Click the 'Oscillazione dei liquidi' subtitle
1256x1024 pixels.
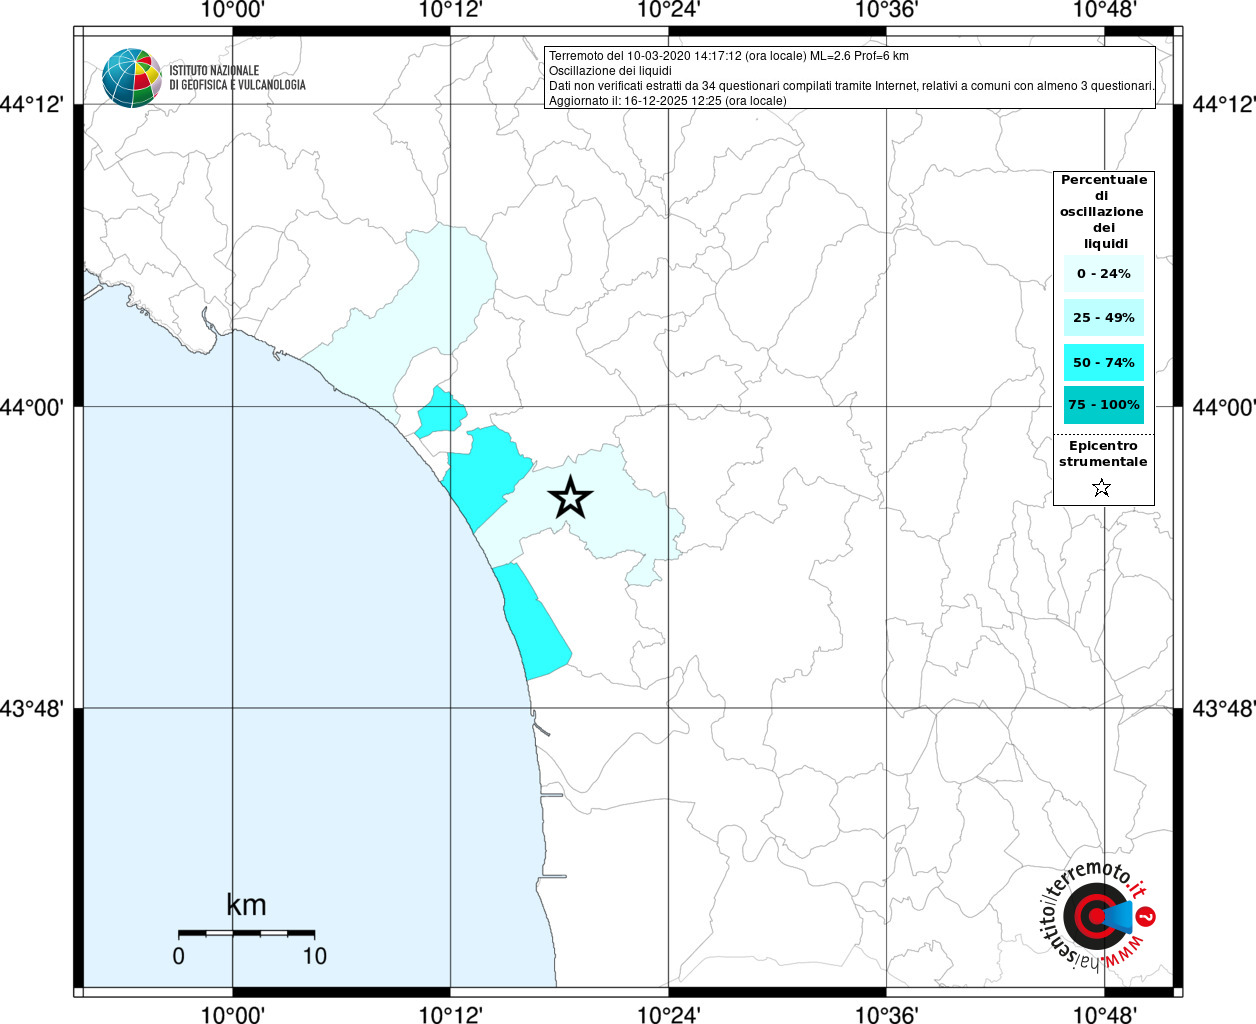click(x=610, y=71)
